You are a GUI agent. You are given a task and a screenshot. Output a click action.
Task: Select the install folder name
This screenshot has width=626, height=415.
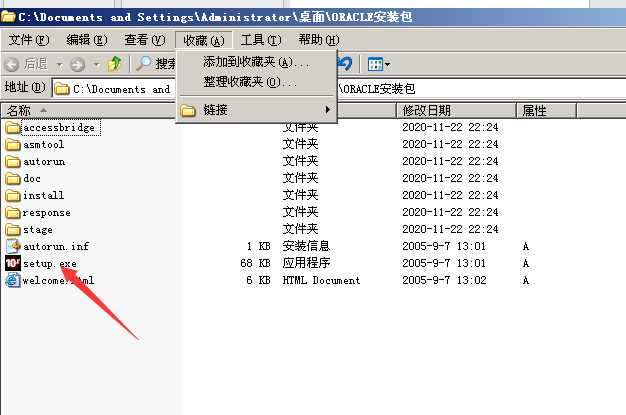[x=44, y=195]
